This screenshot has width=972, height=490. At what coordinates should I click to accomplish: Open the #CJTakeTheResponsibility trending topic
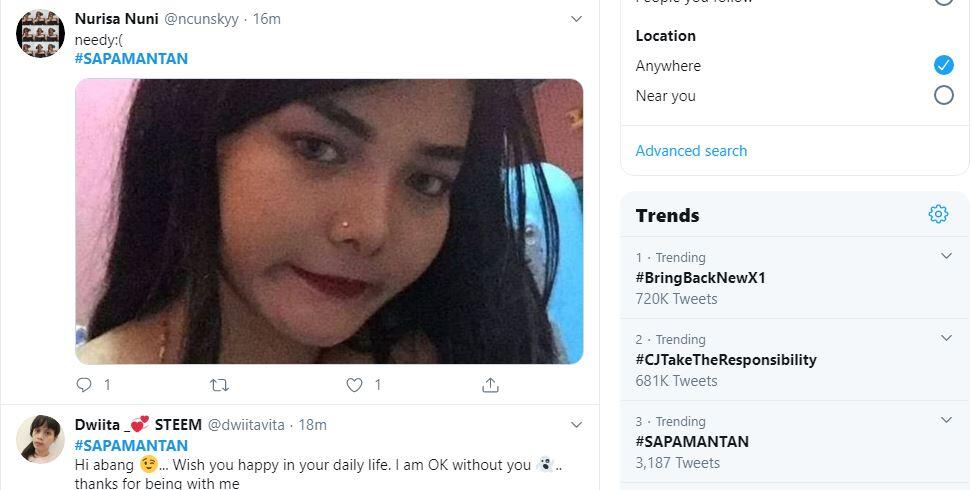(x=726, y=360)
